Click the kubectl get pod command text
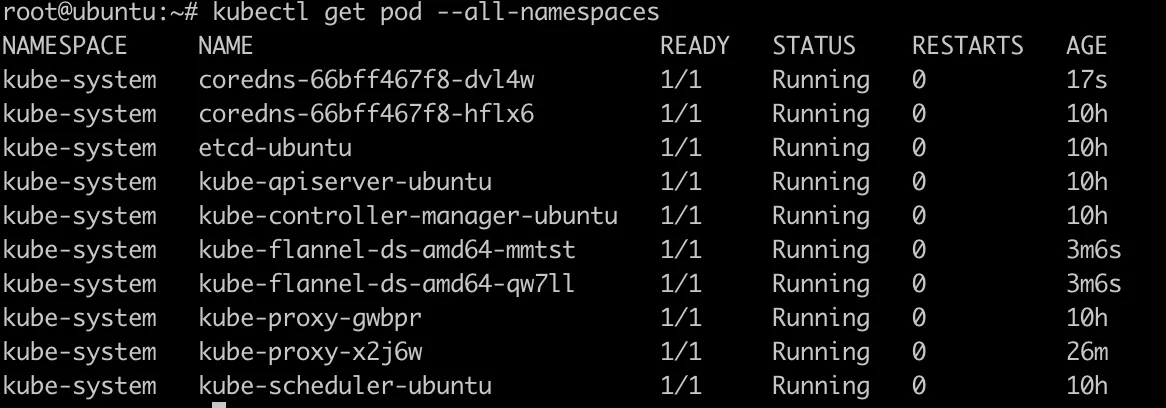Image resolution: width=1166 pixels, height=408 pixels. coord(436,13)
